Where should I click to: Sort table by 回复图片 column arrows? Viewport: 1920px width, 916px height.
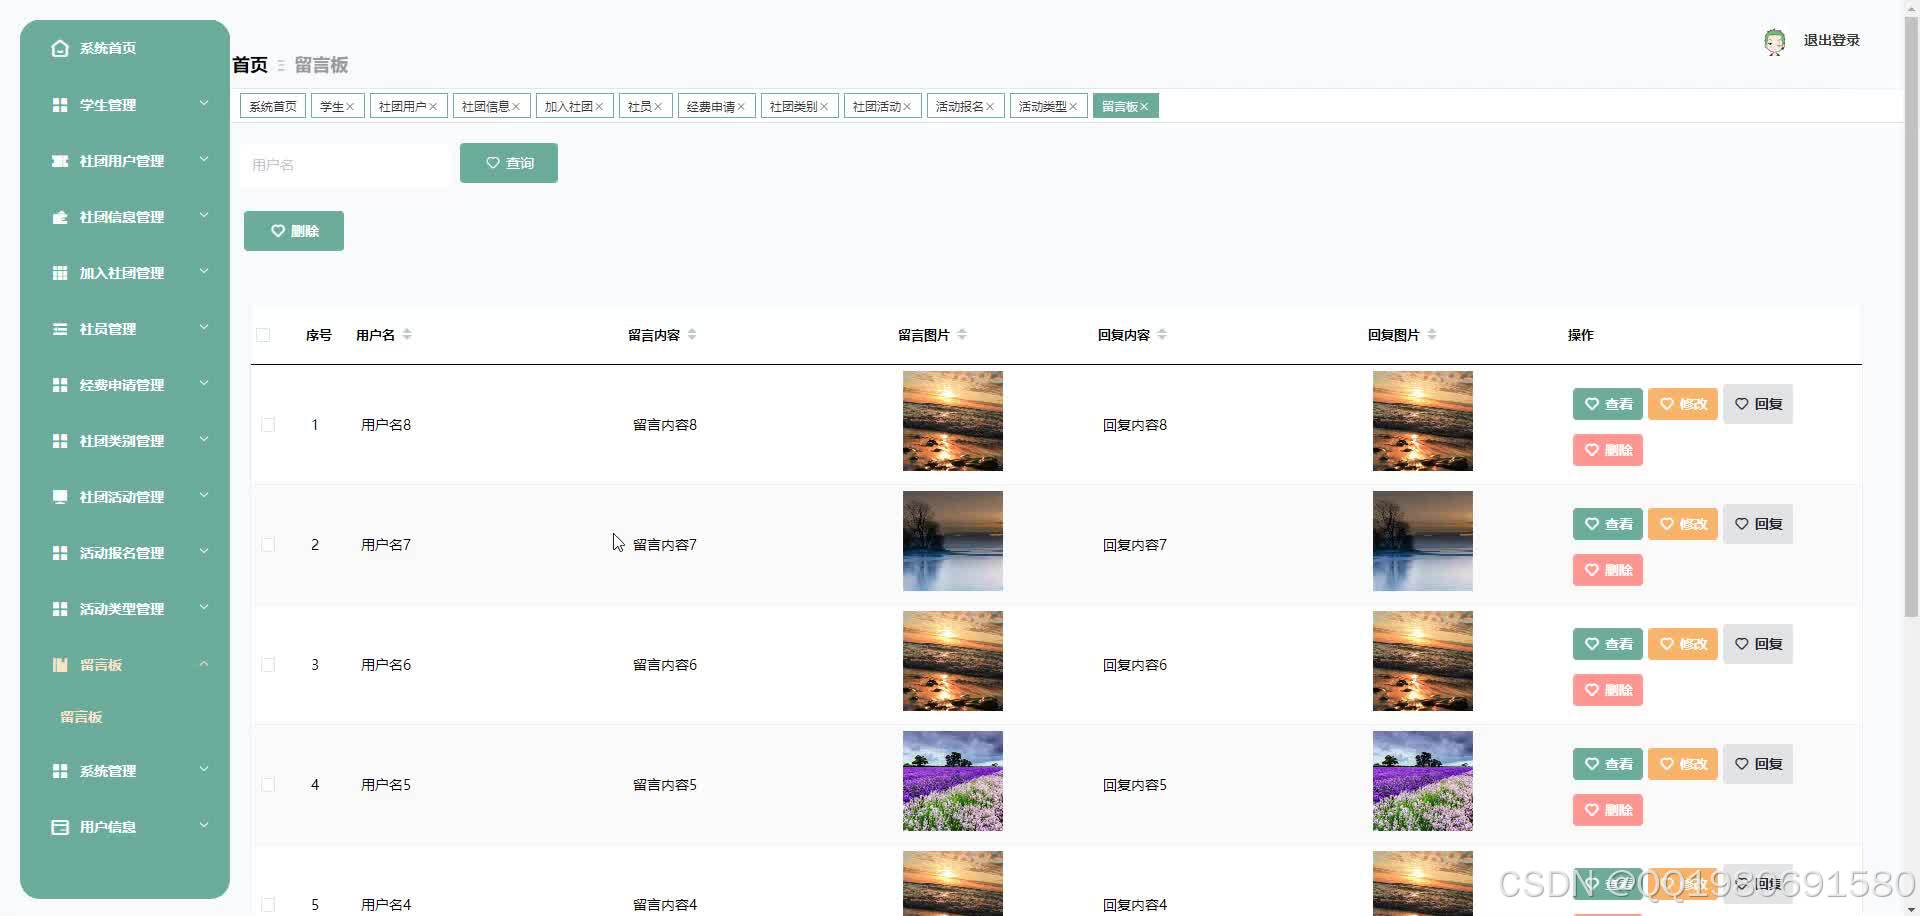[x=1432, y=335]
